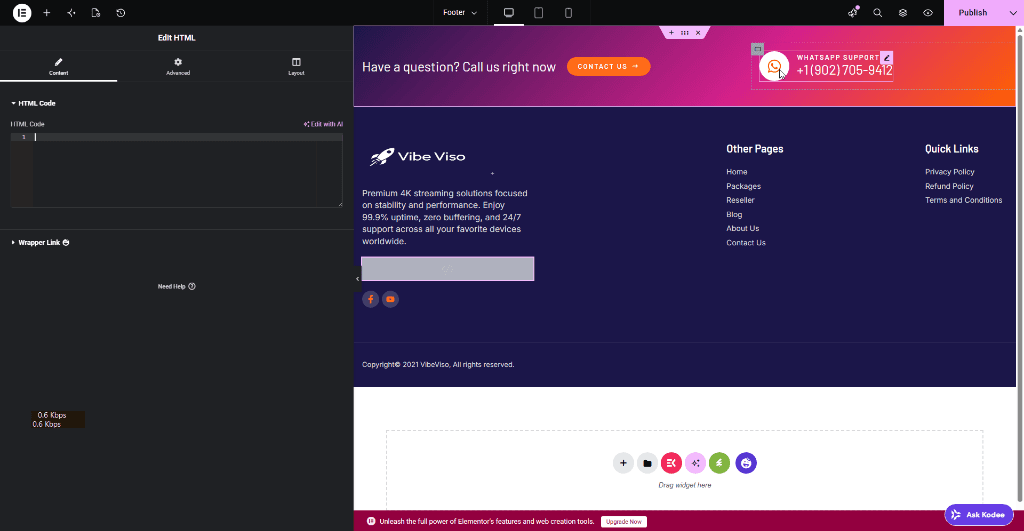Select the Content tab

[x=59, y=66]
